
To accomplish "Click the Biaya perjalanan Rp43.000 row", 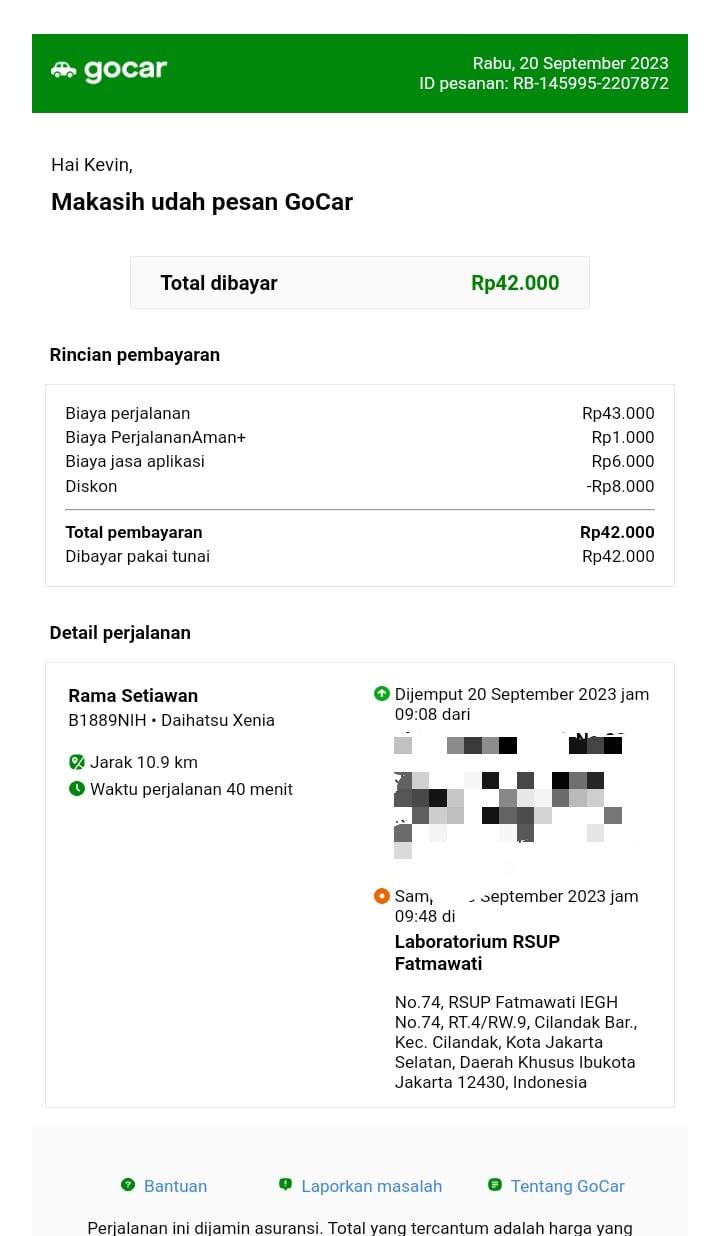I will tap(360, 413).
